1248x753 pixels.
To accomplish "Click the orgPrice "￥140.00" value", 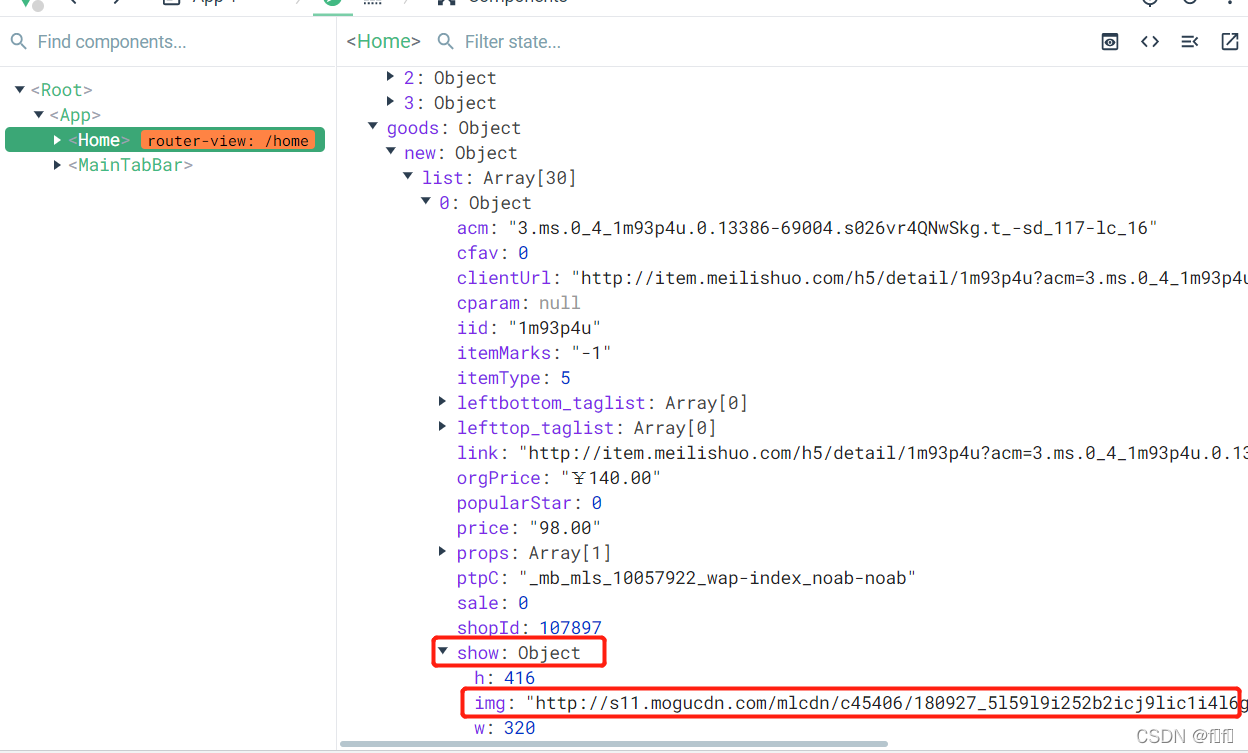I will [610, 478].
